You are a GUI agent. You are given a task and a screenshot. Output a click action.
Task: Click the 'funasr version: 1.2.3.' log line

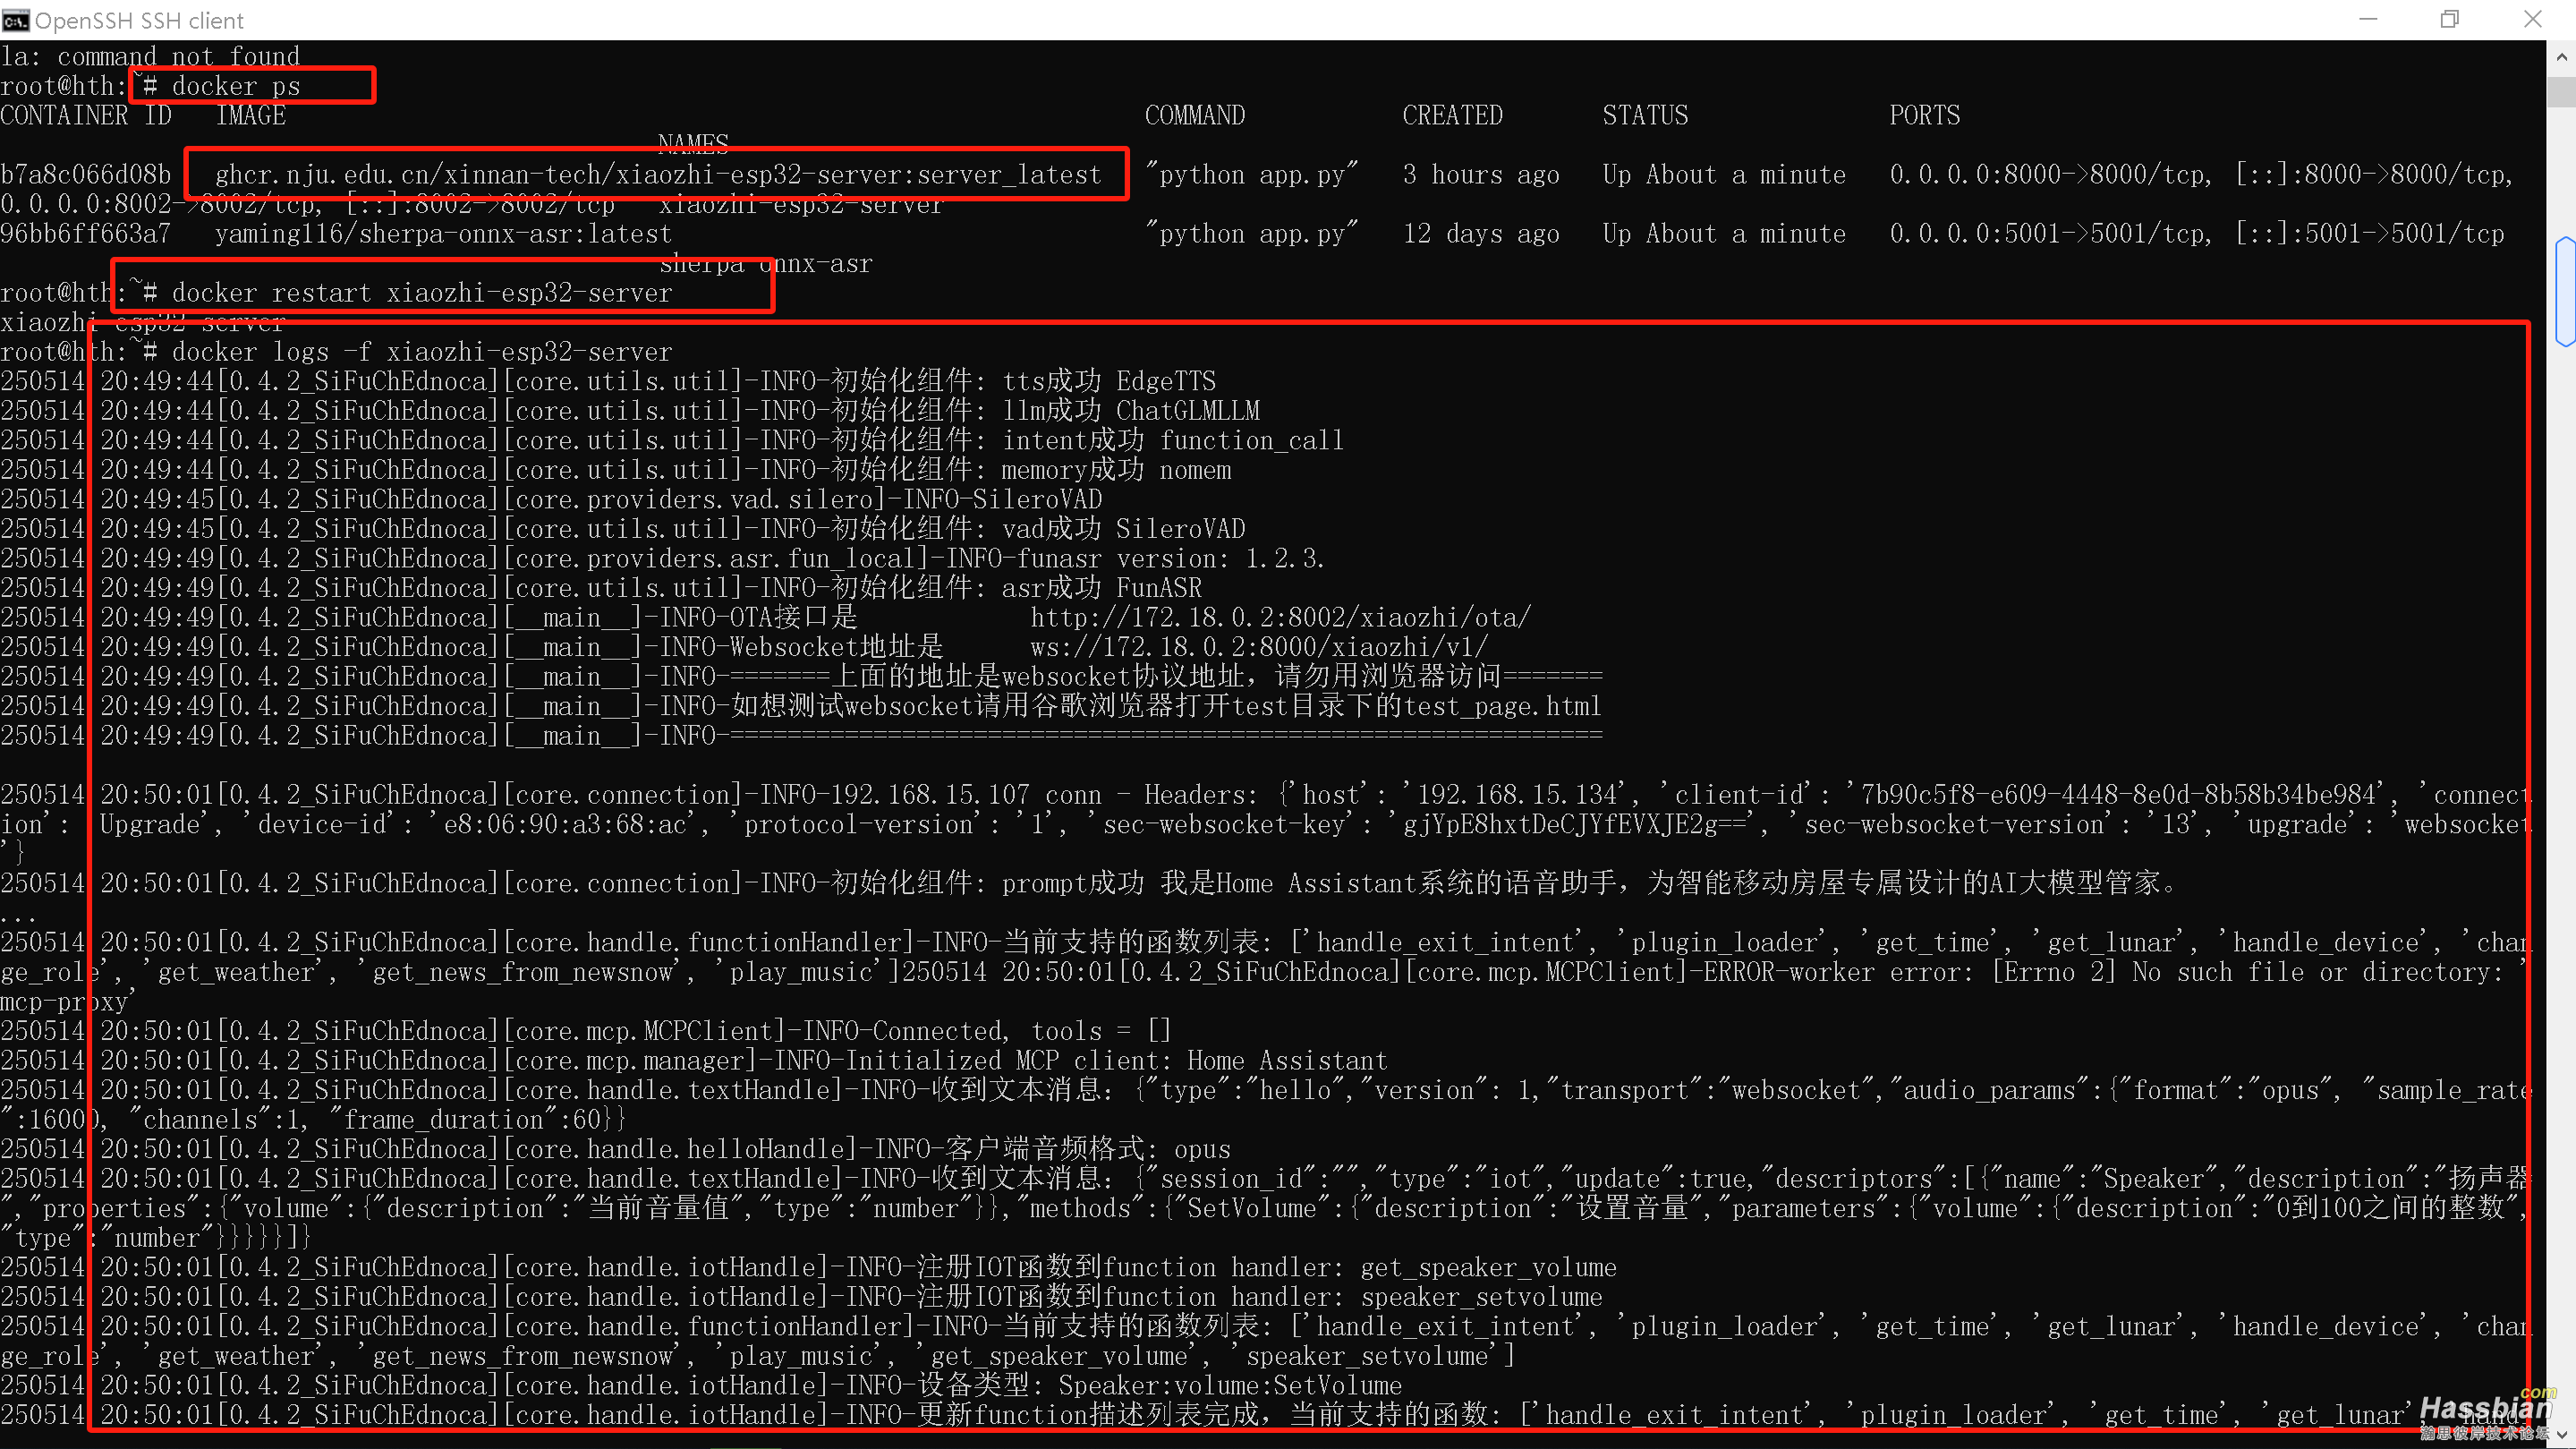point(662,559)
